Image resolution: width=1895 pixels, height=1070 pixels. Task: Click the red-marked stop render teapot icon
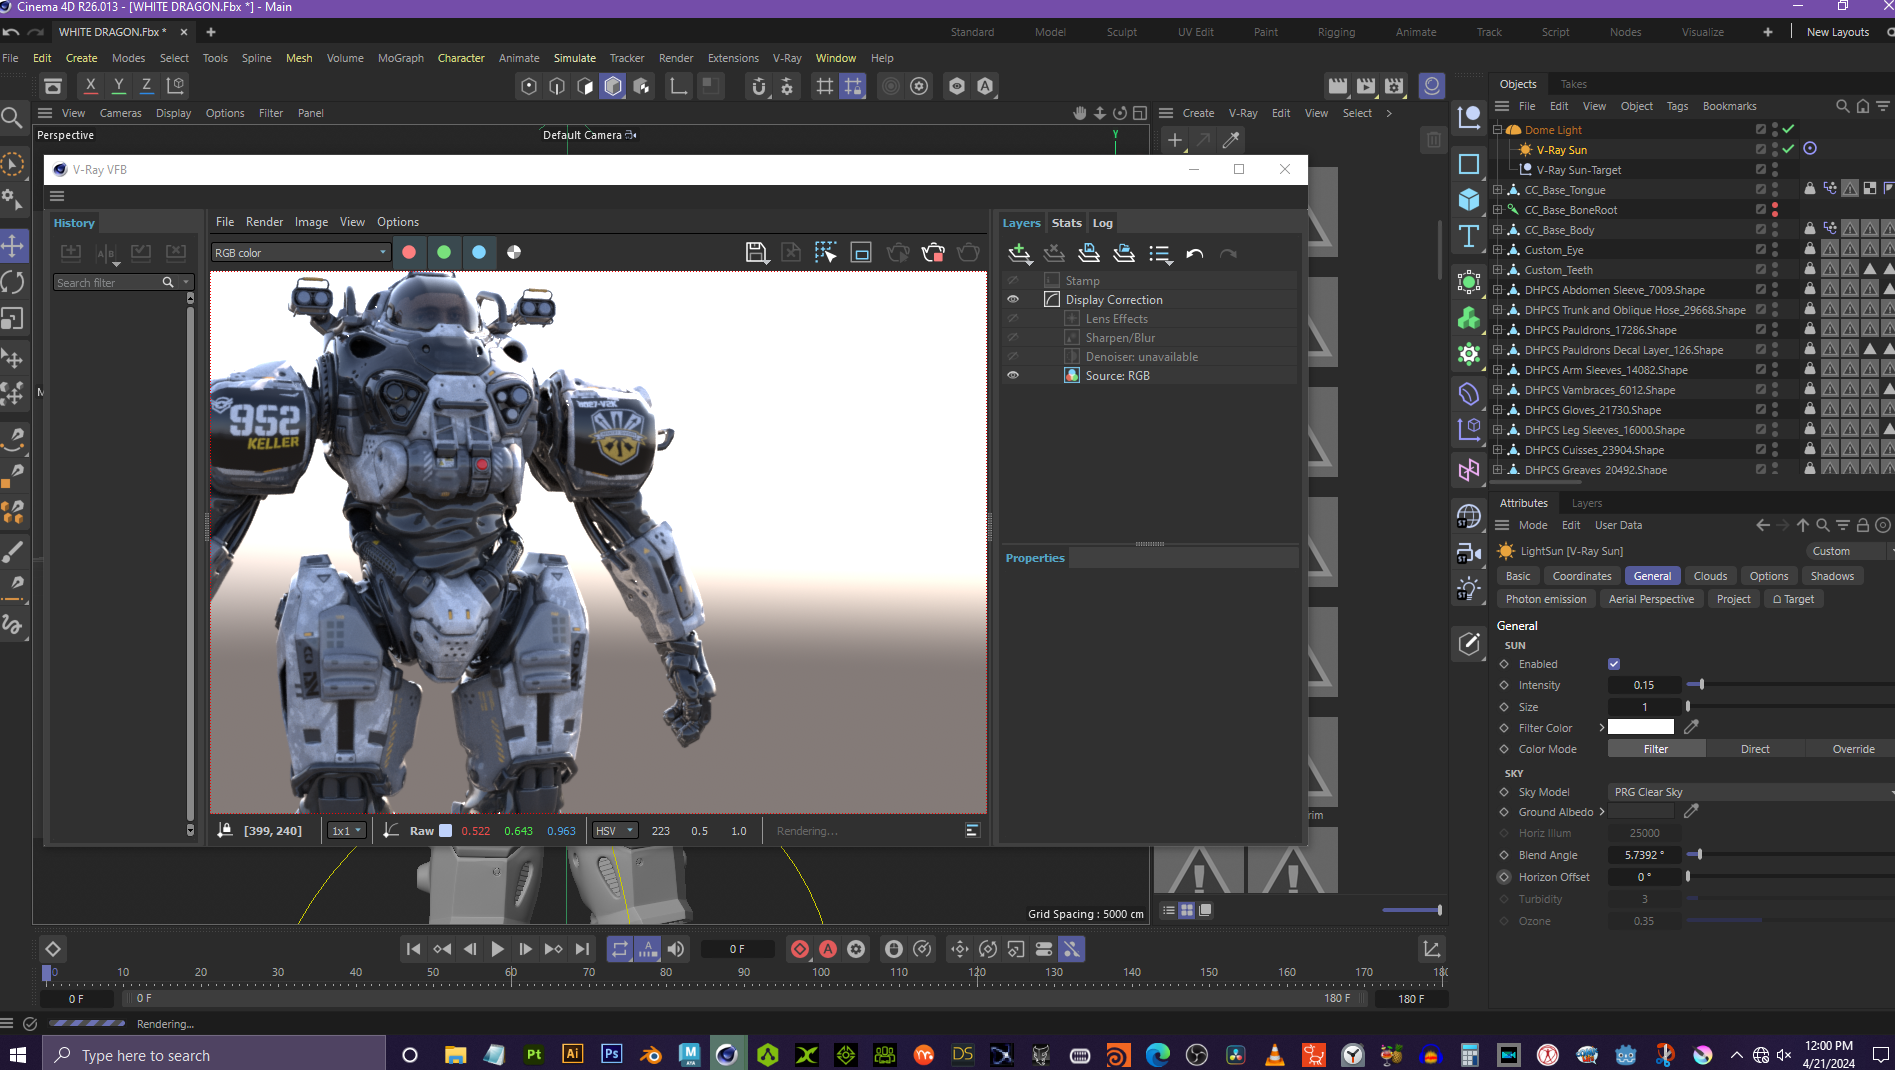[x=933, y=253]
